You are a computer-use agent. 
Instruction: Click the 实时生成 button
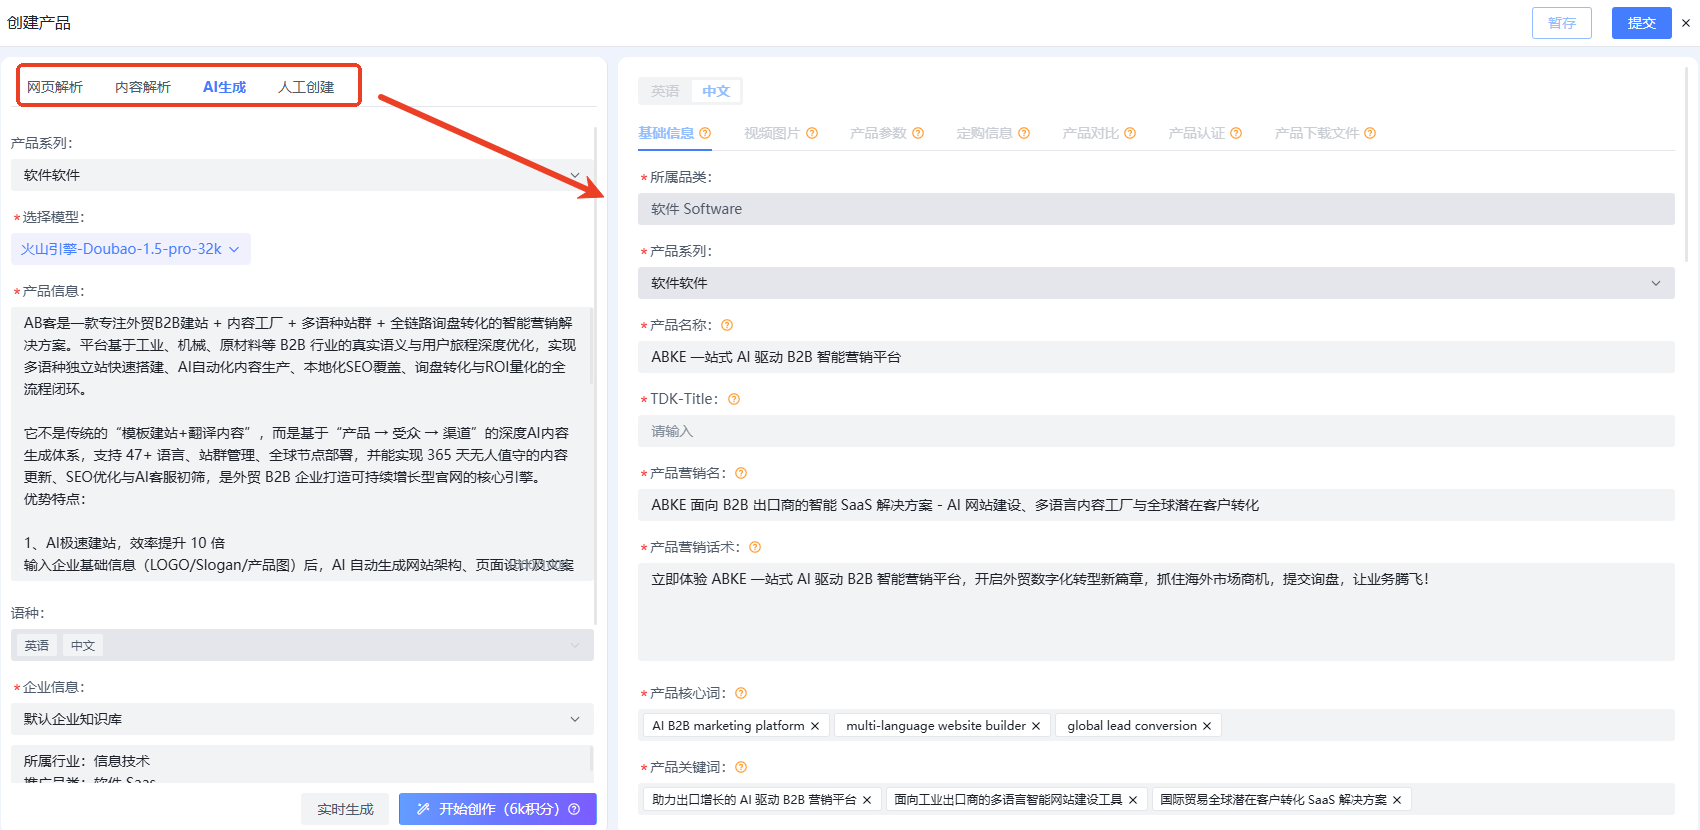click(x=345, y=809)
